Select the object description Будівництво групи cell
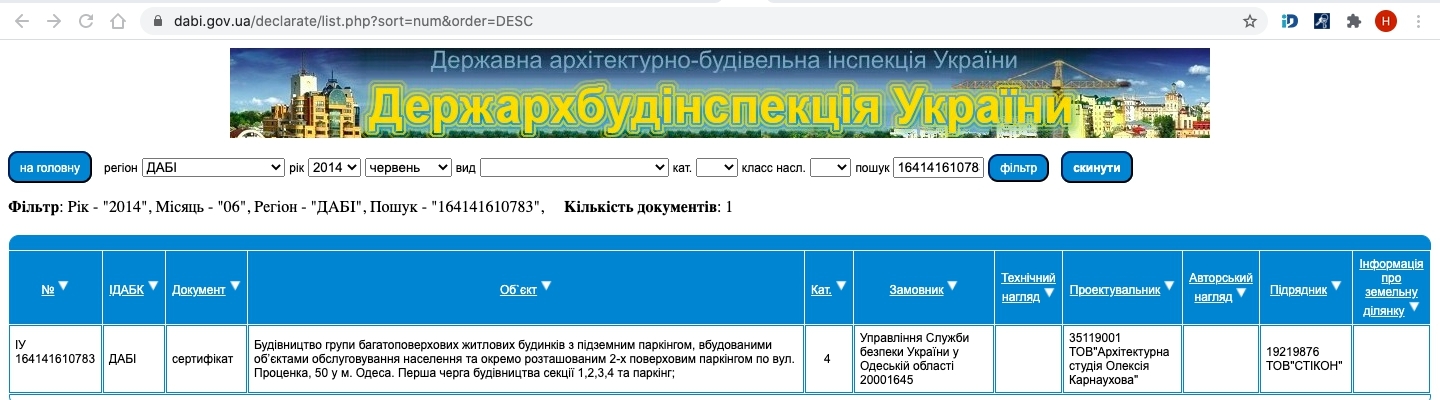The image size is (1440, 400). pos(526,359)
